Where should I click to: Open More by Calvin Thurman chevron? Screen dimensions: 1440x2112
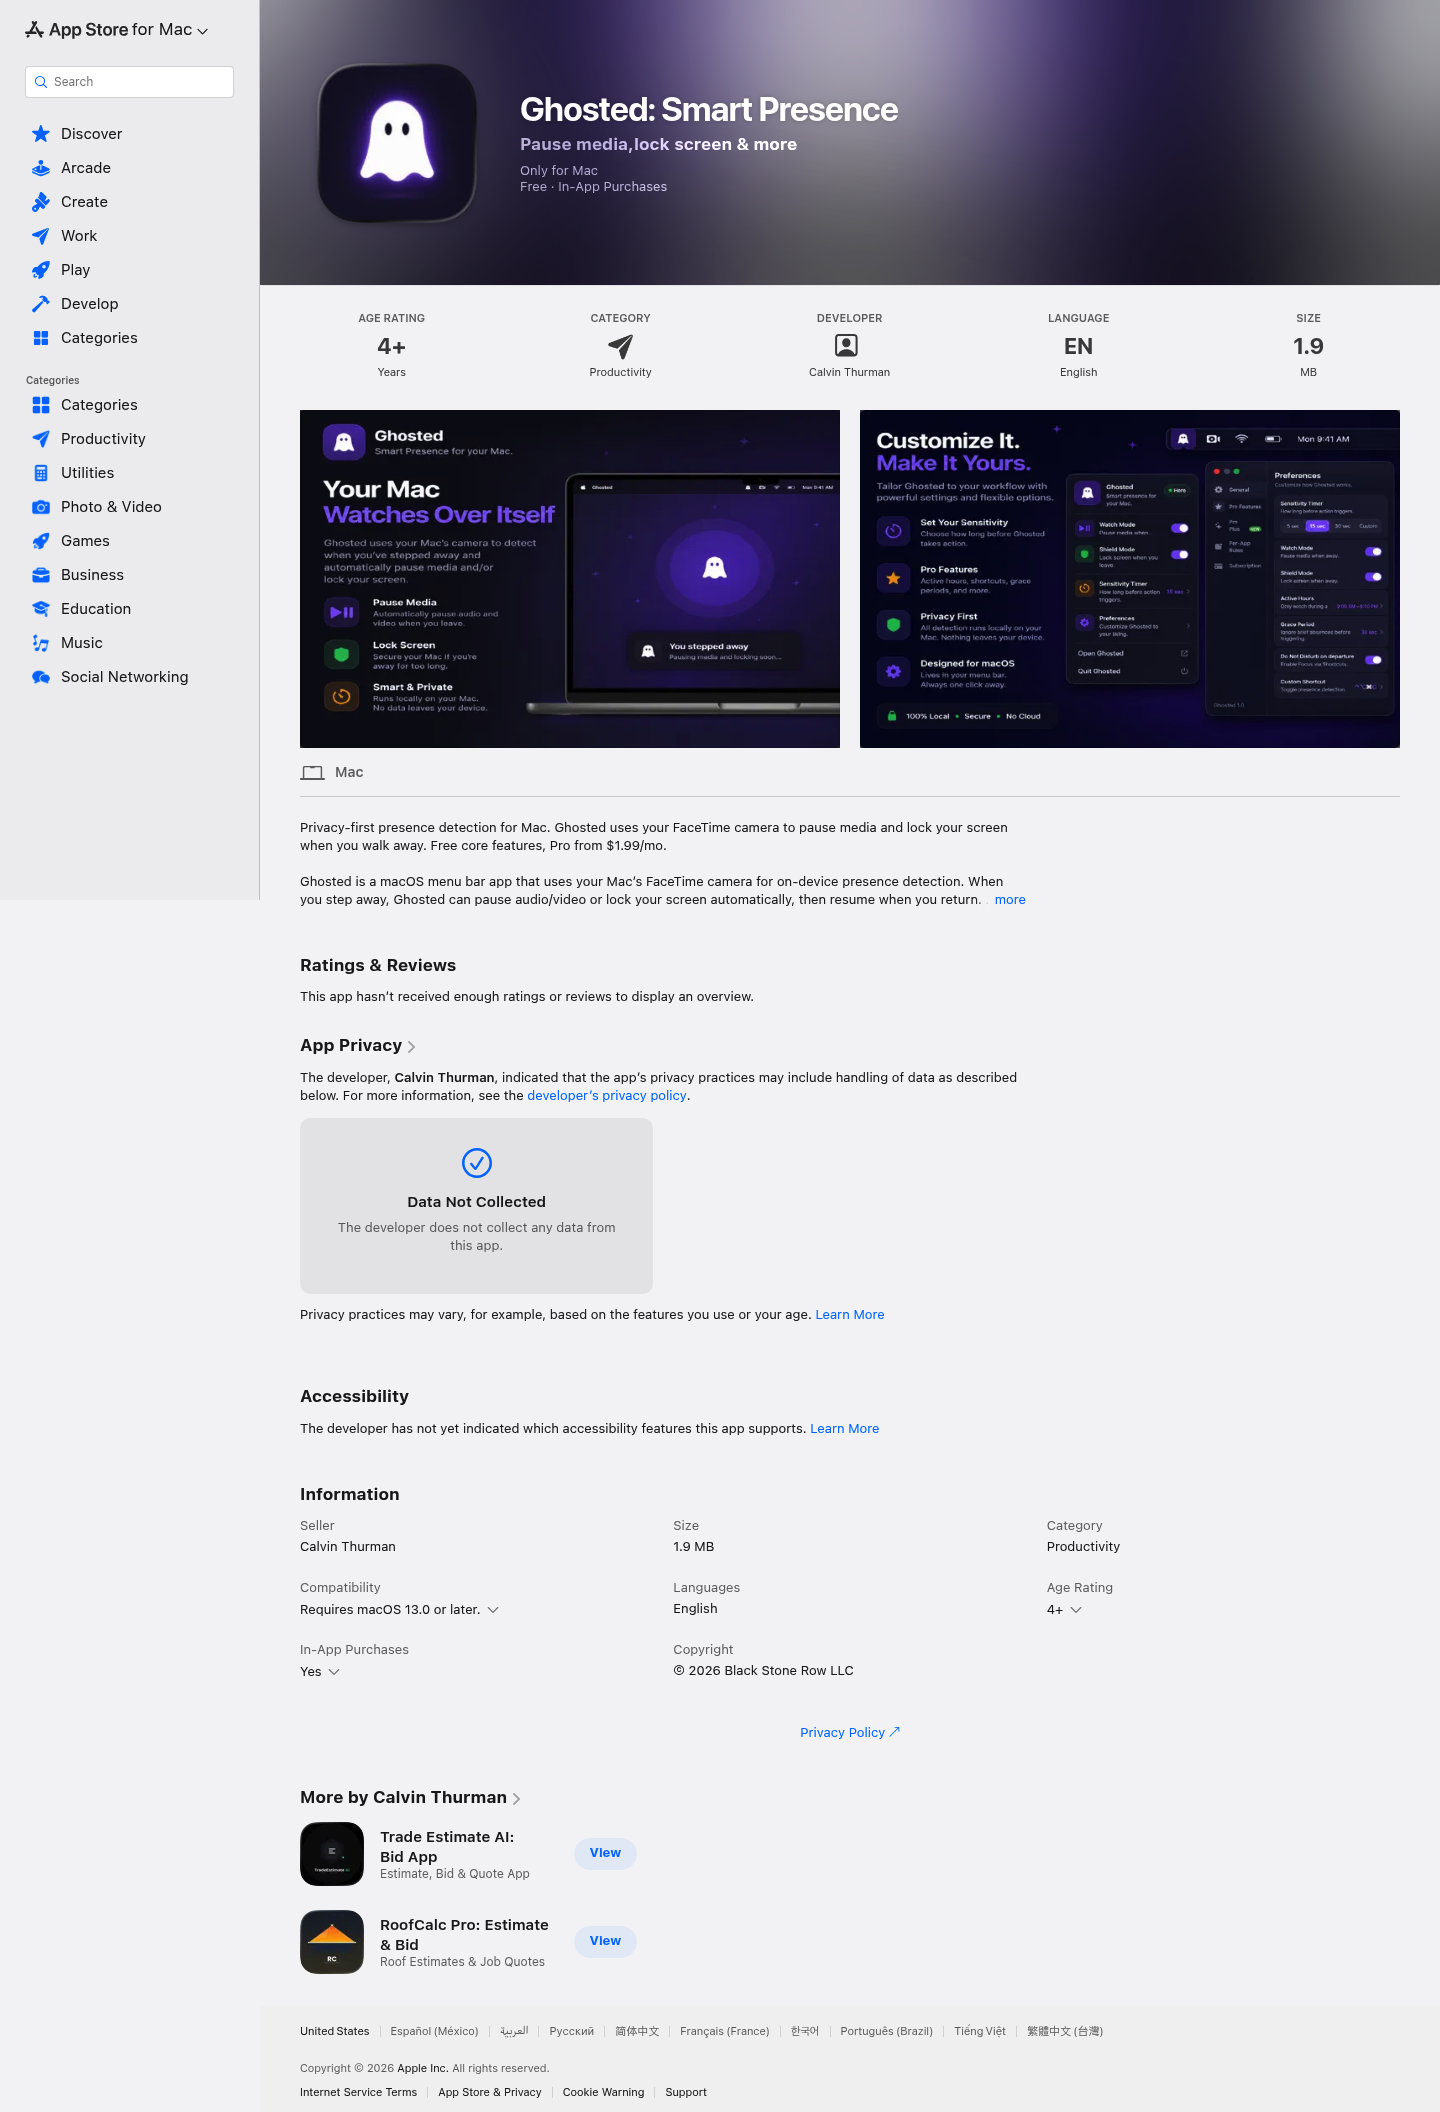point(517,1799)
